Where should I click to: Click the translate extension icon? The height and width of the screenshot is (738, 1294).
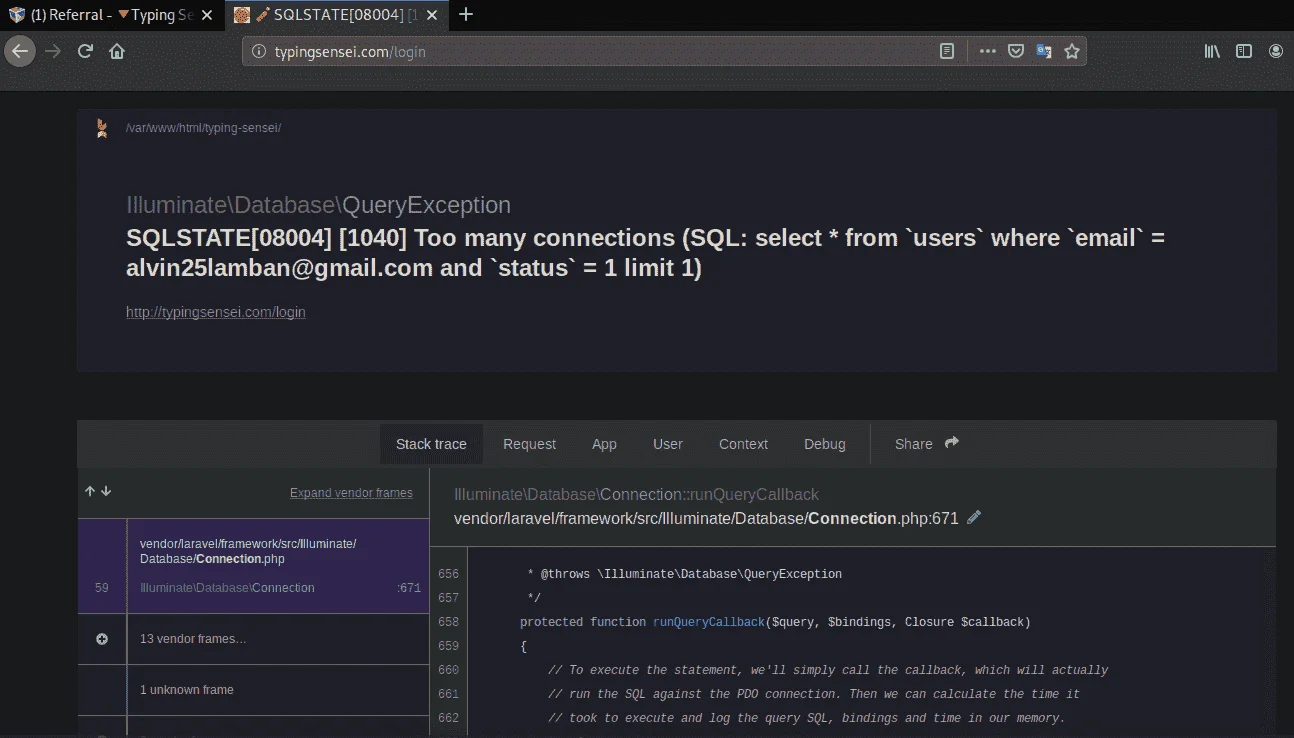pyautogui.click(x=1043, y=51)
